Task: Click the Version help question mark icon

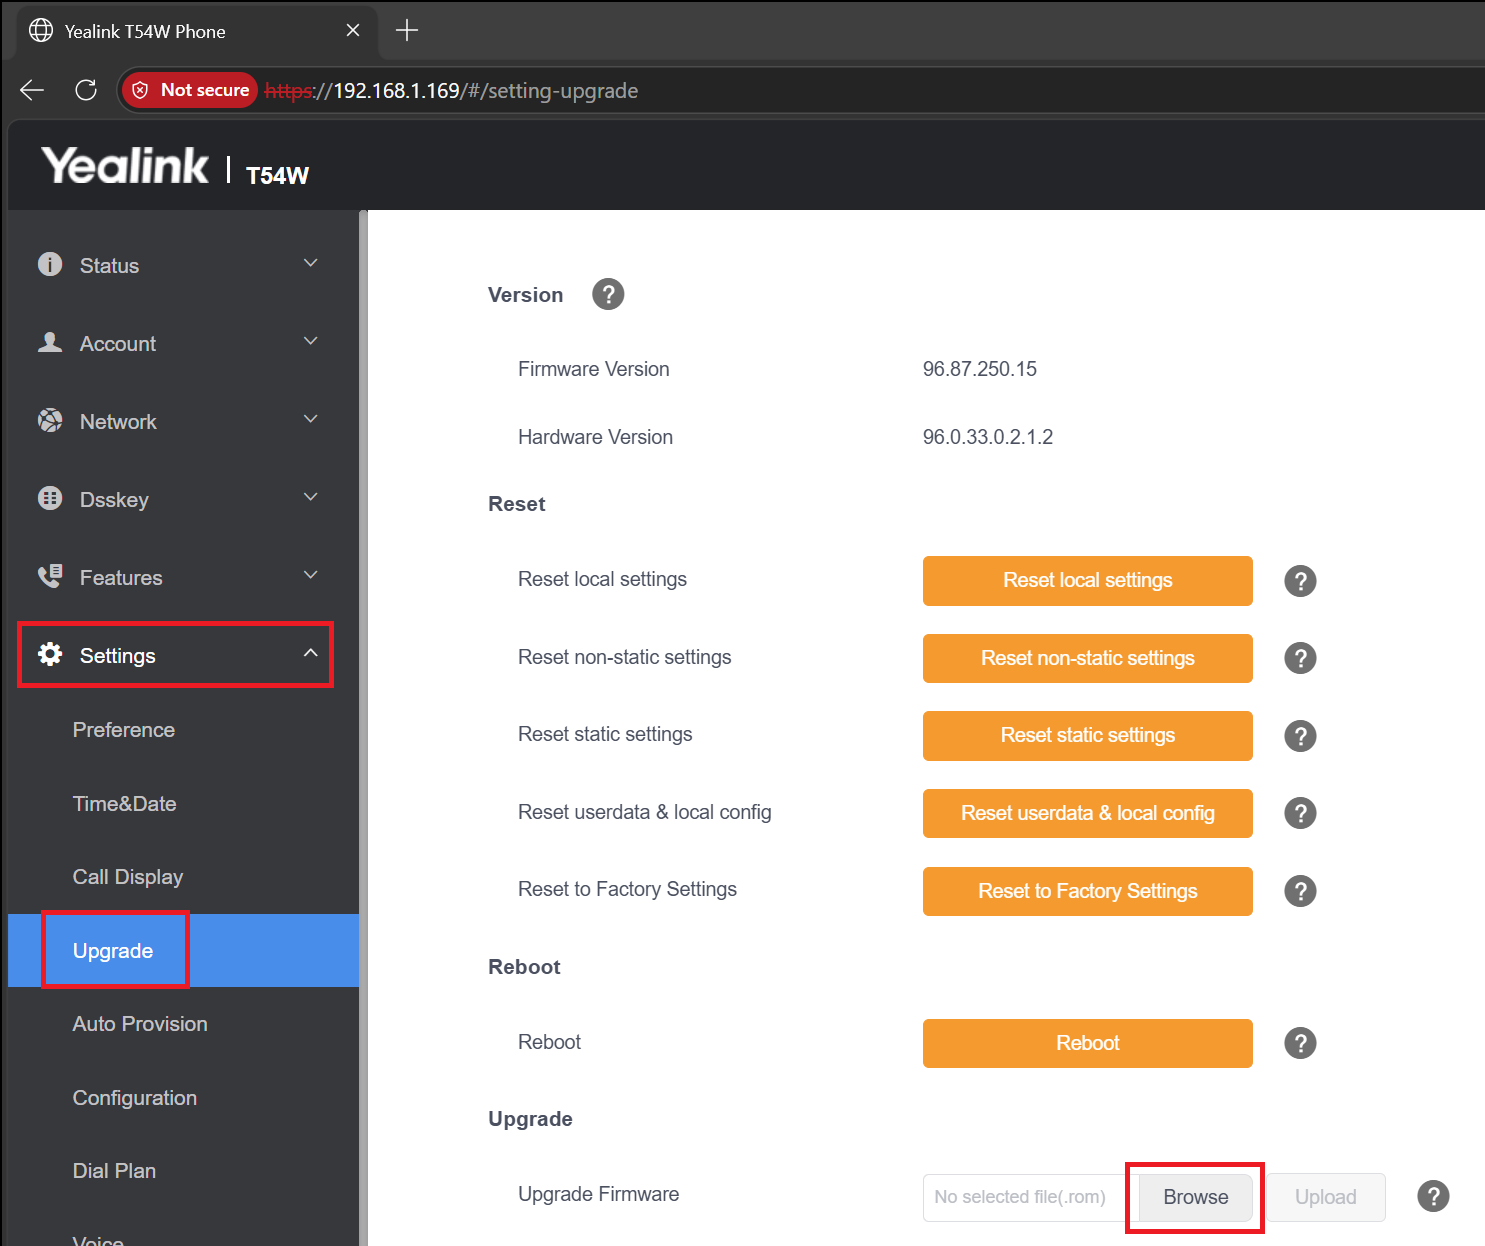Action: coord(608,294)
